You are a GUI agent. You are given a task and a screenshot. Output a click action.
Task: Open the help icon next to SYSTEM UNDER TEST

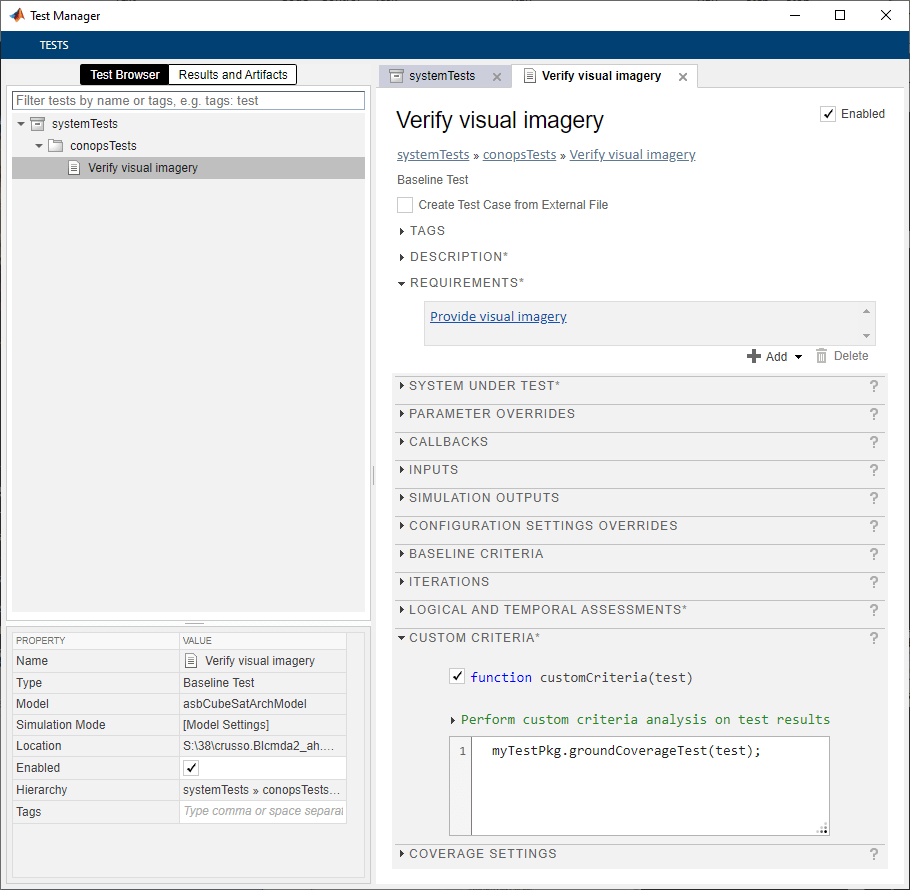pos(873,386)
